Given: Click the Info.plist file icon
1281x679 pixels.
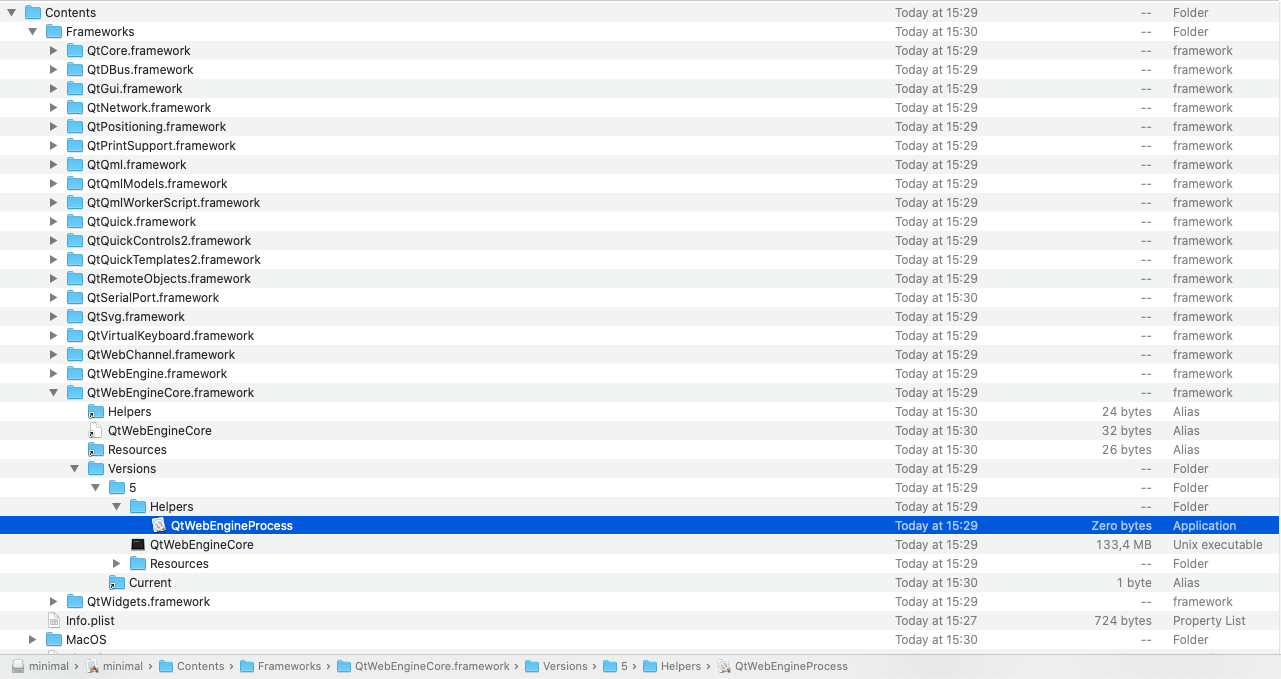Looking at the screenshot, I should 54,621.
